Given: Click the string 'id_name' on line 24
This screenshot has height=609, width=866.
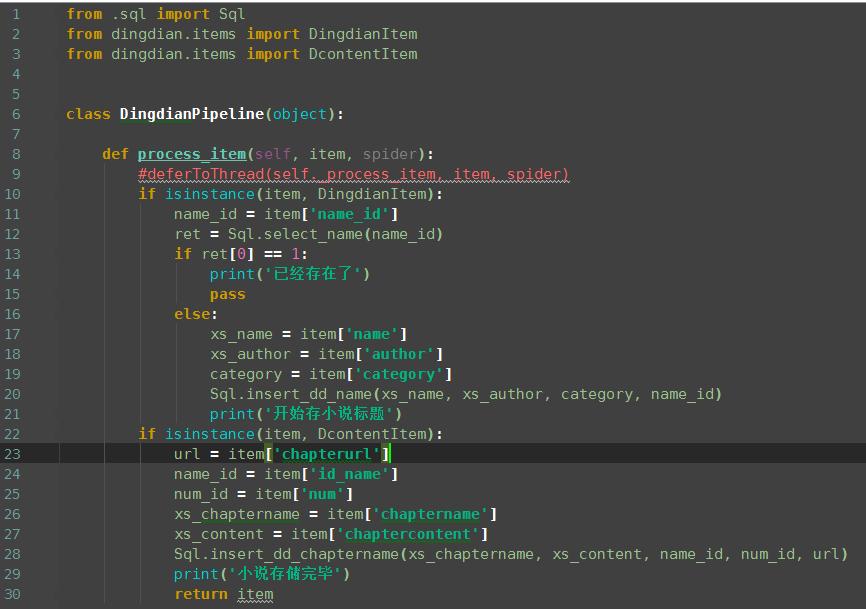Looking at the screenshot, I should [349, 474].
